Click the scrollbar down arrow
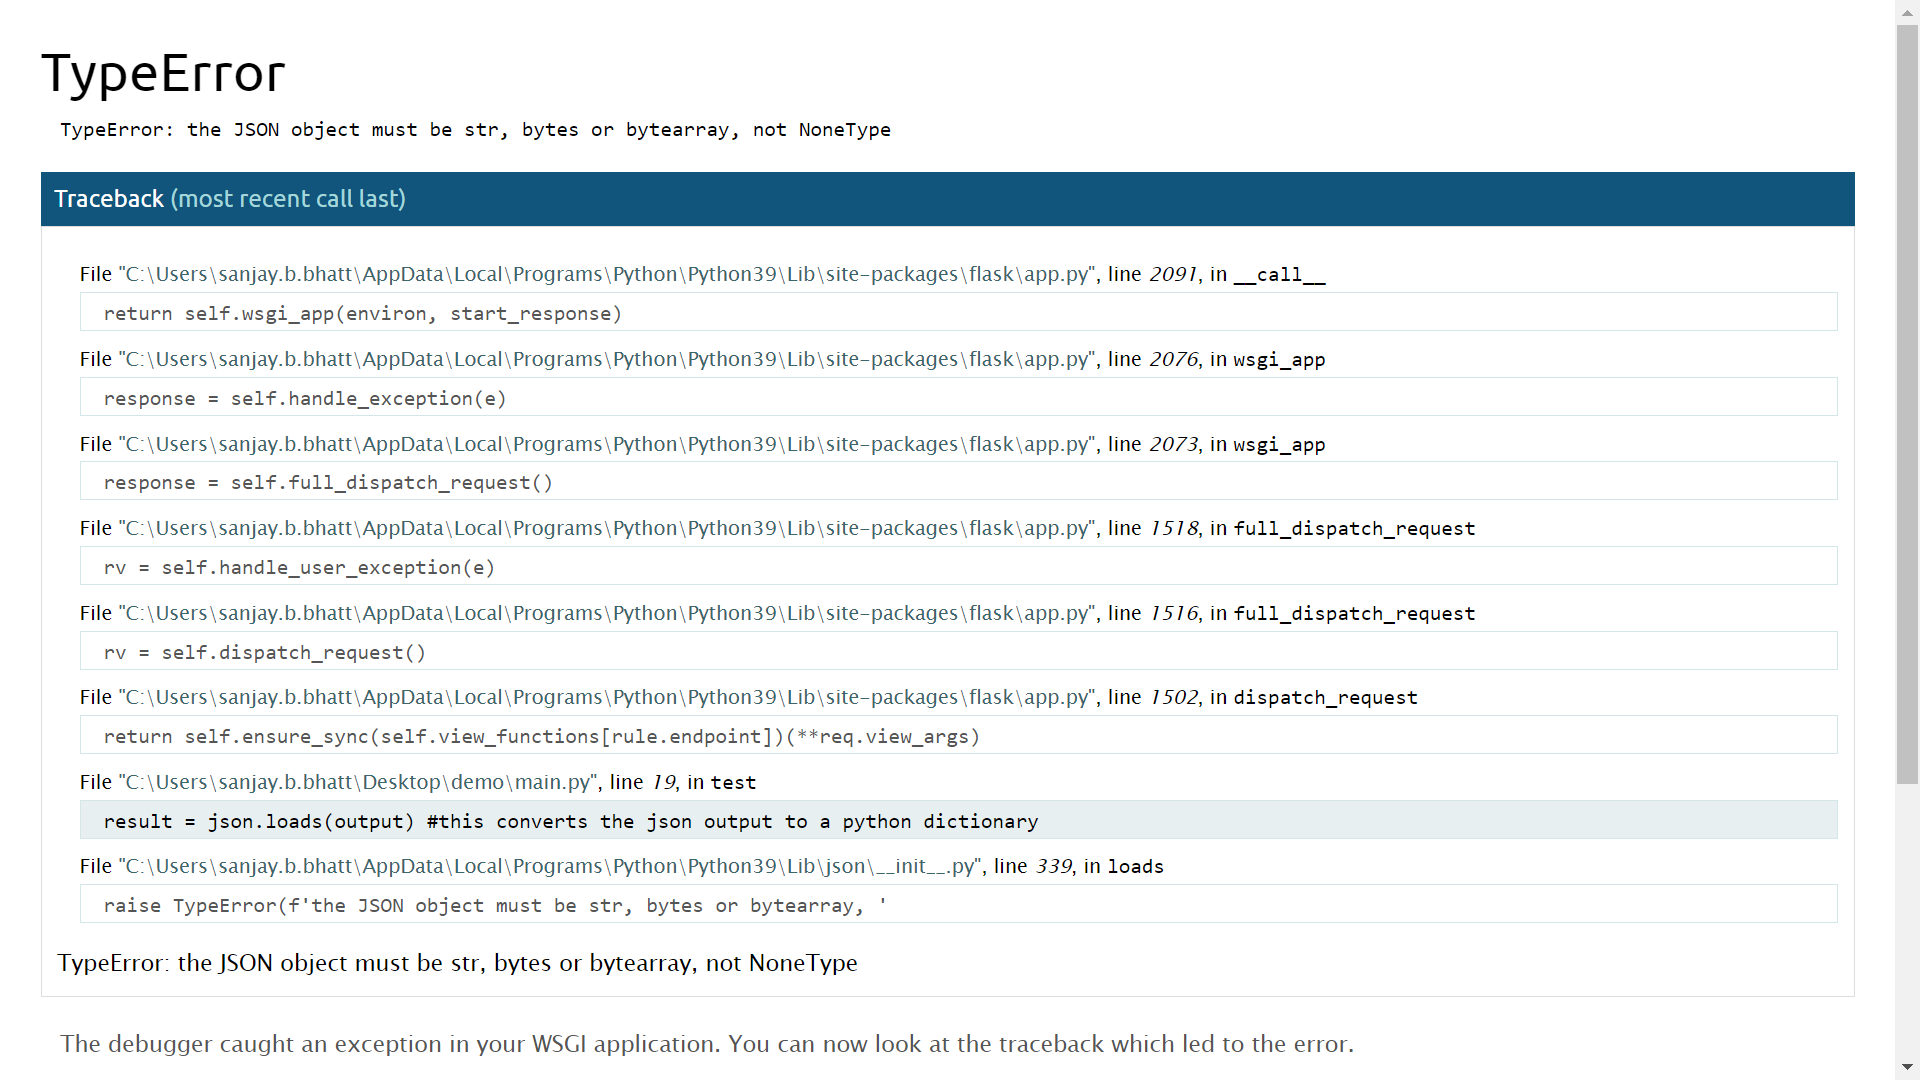1920x1080 pixels. 1908,1067
